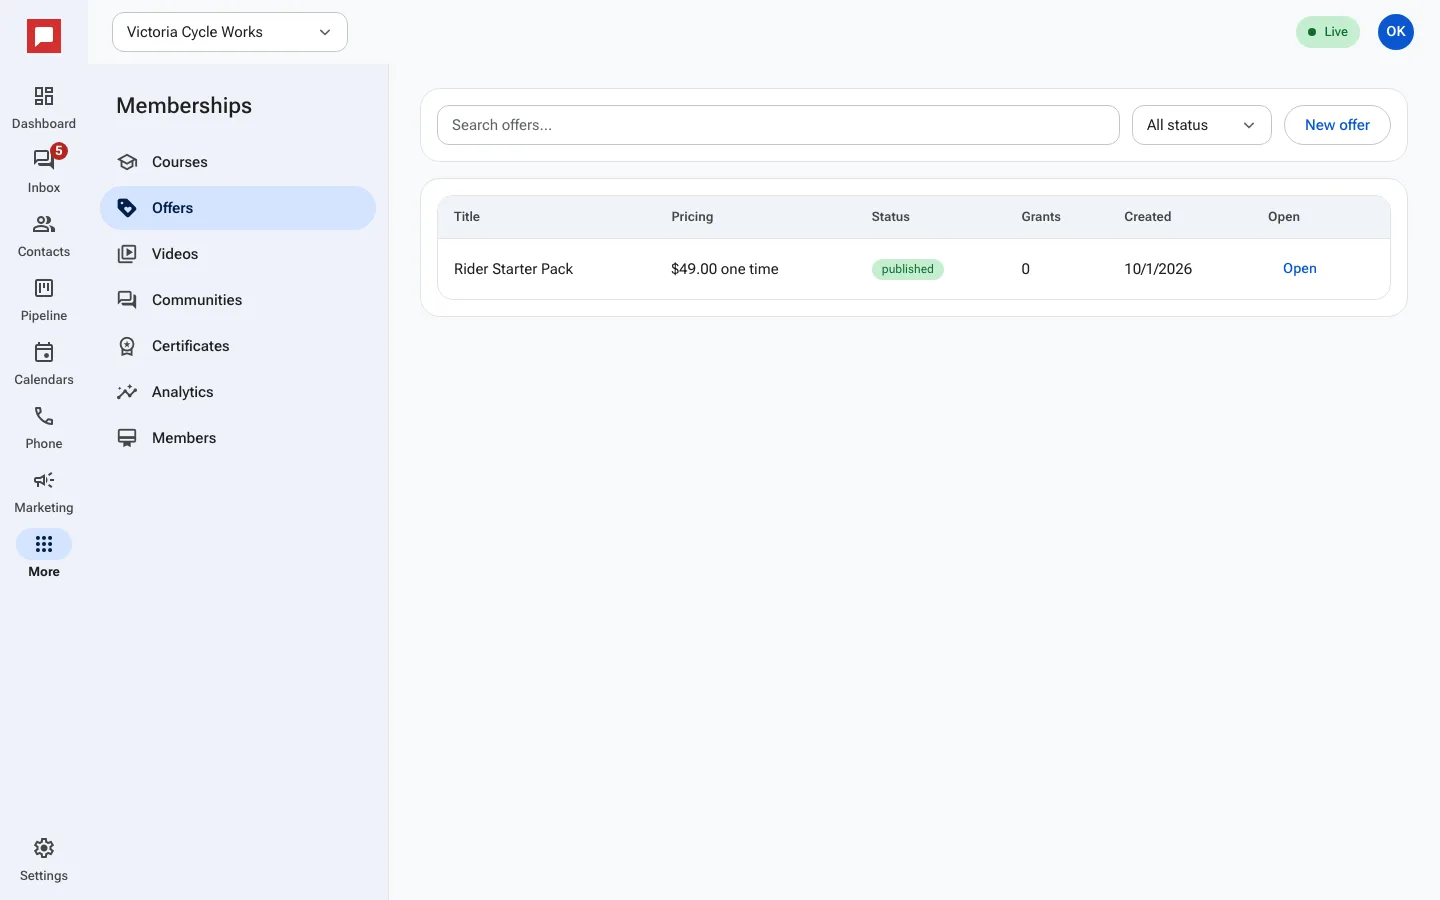Screen dimensions: 1440x900
Task: Click the New offer button
Action: point(1337,125)
